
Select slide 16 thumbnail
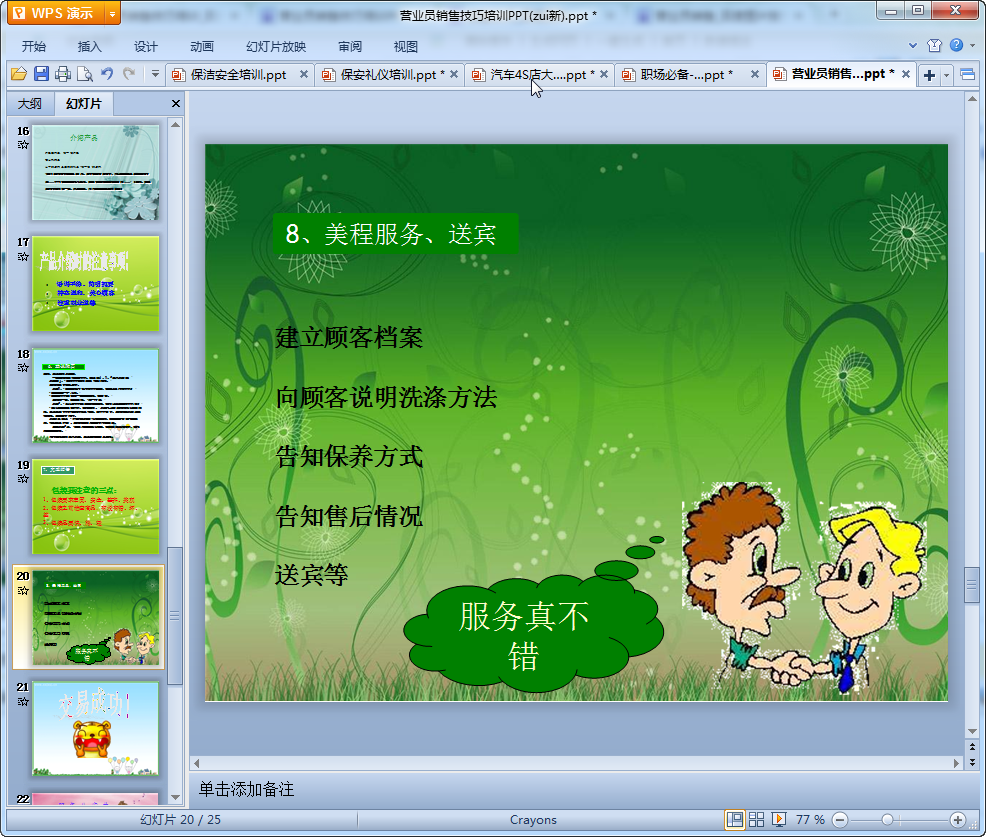pyautogui.click(x=96, y=172)
